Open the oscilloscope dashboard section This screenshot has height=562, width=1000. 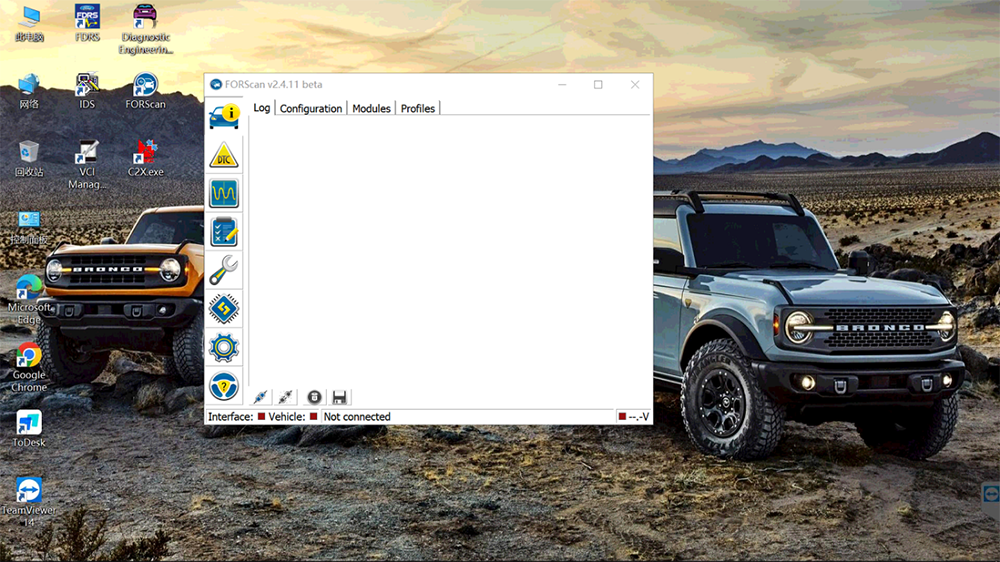point(224,193)
